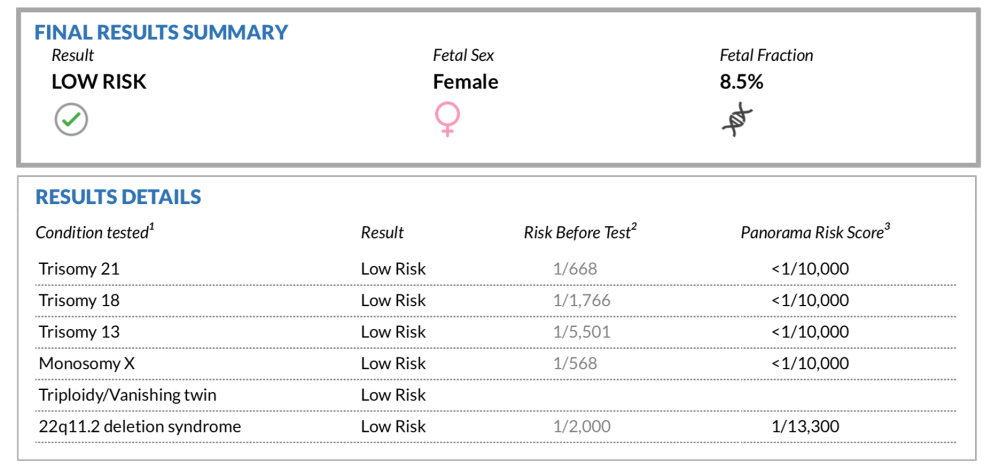Click the pink female symbol icon
The height and width of the screenshot is (468, 999).
446,120
